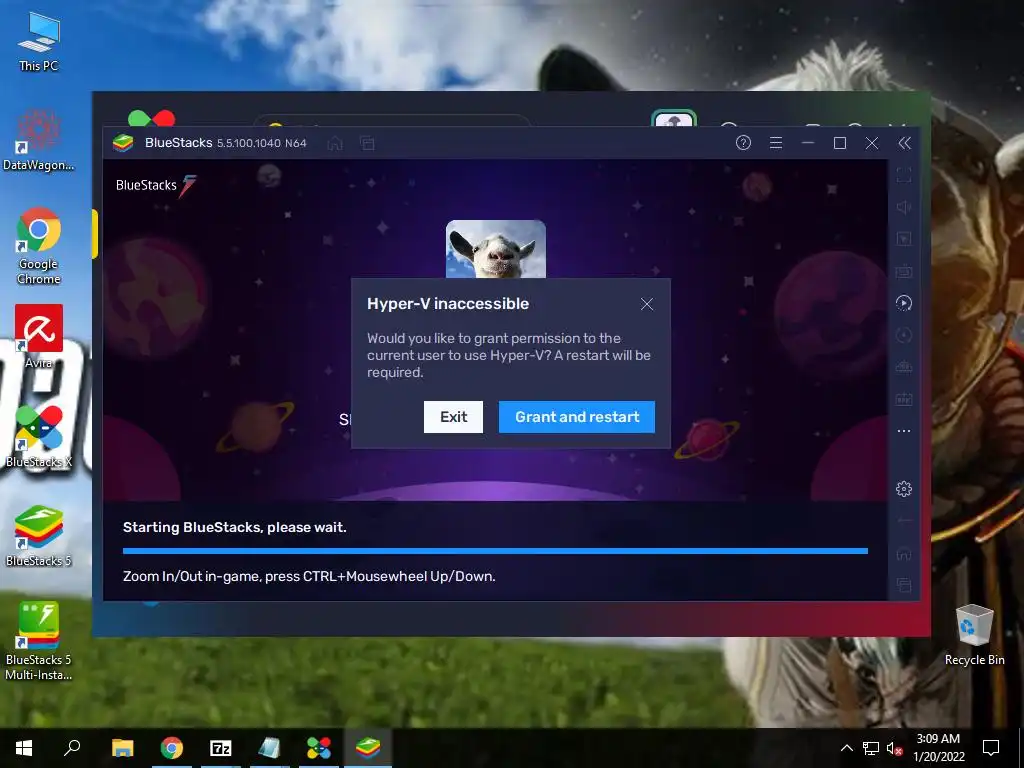Click the volume speaker icon in sidebar
Screen dimensions: 1024x768
pos(904,207)
